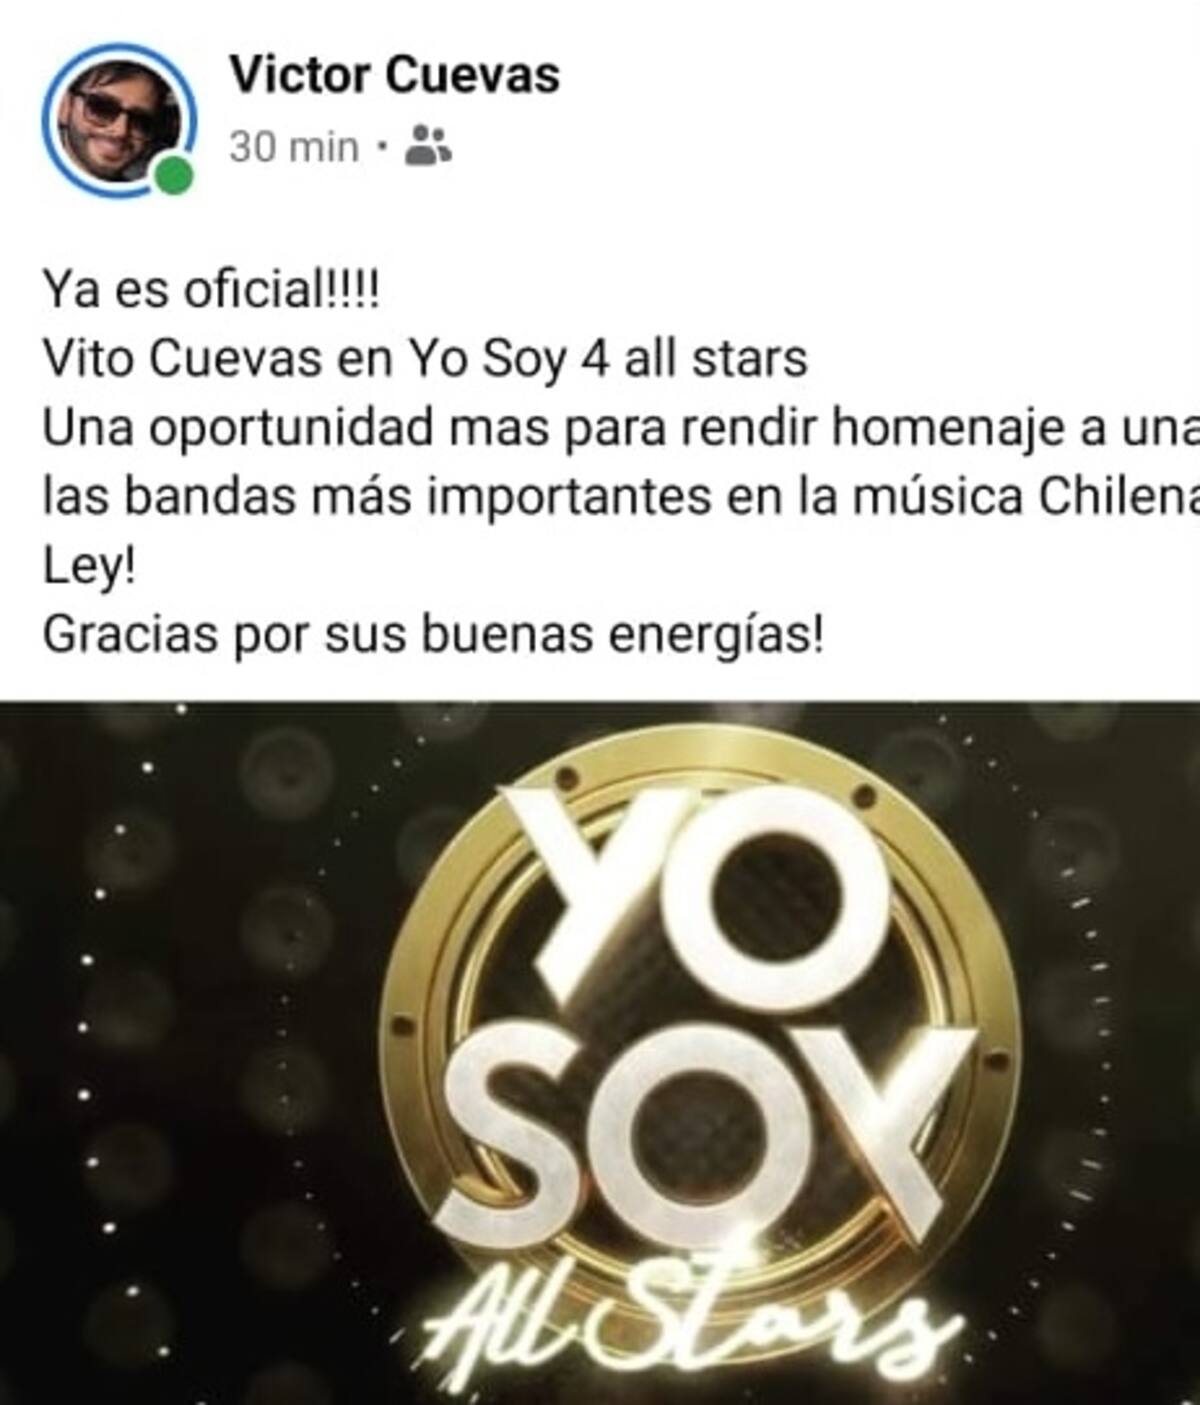Screen dimensions: 1200x1405
Task: Click the line about 'bandas más importantes'
Action: point(620,497)
